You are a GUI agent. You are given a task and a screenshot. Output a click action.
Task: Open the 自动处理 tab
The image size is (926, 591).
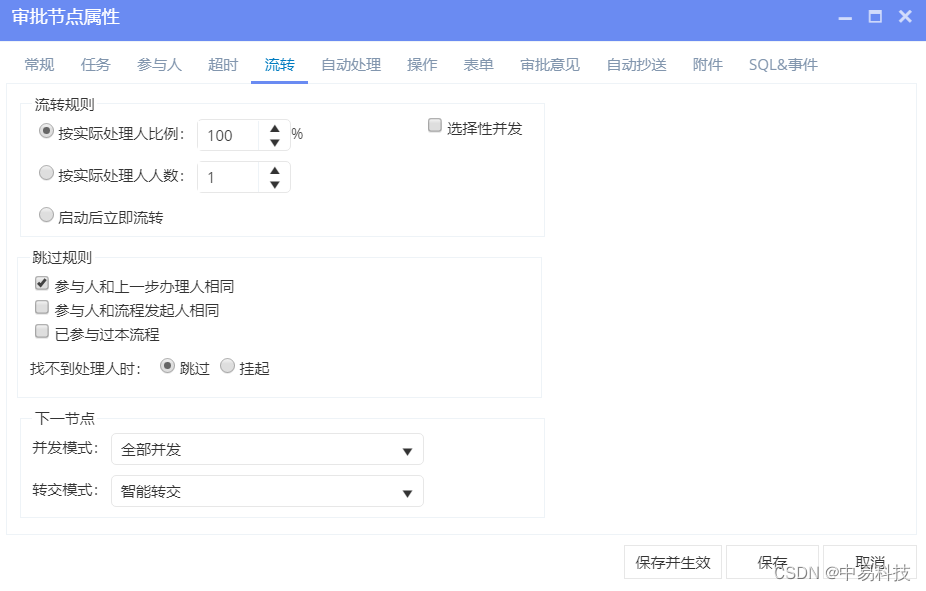click(x=351, y=64)
